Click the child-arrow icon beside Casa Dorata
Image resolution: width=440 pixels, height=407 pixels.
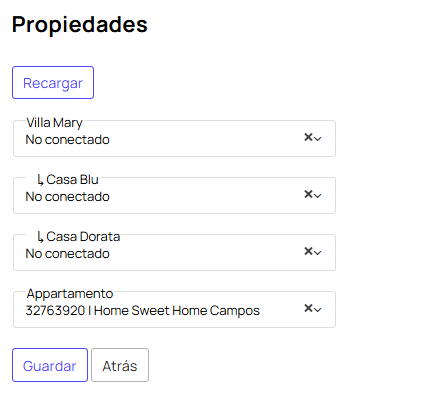click(x=40, y=237)
